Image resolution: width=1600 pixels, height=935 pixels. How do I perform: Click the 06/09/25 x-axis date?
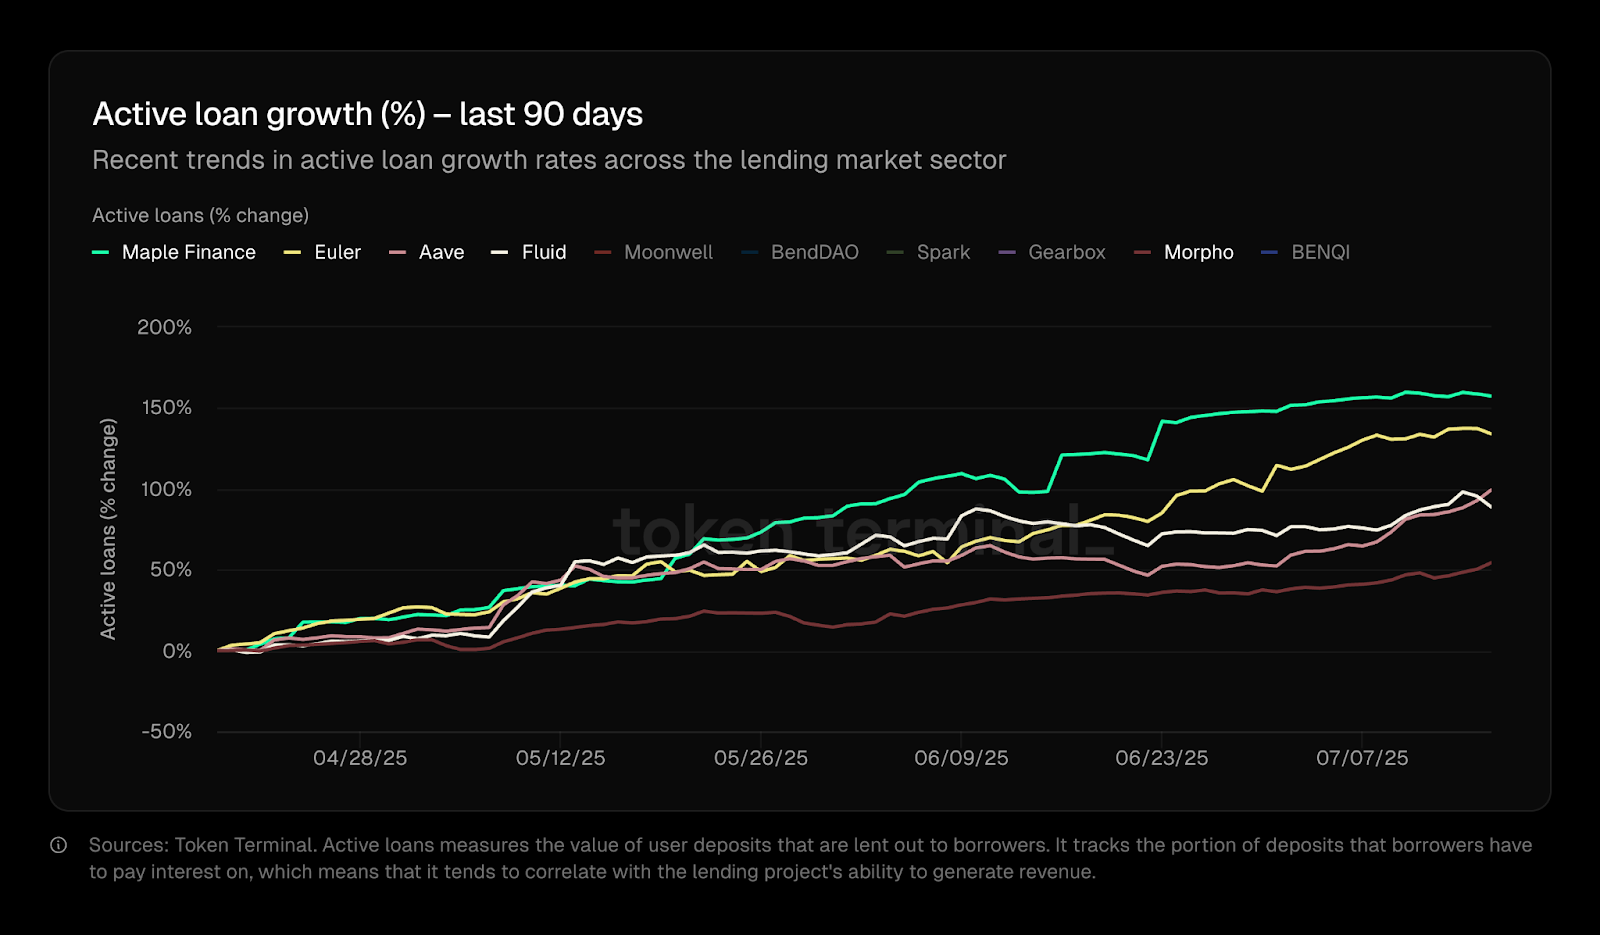pyautogui.click(x=961, y=758)
